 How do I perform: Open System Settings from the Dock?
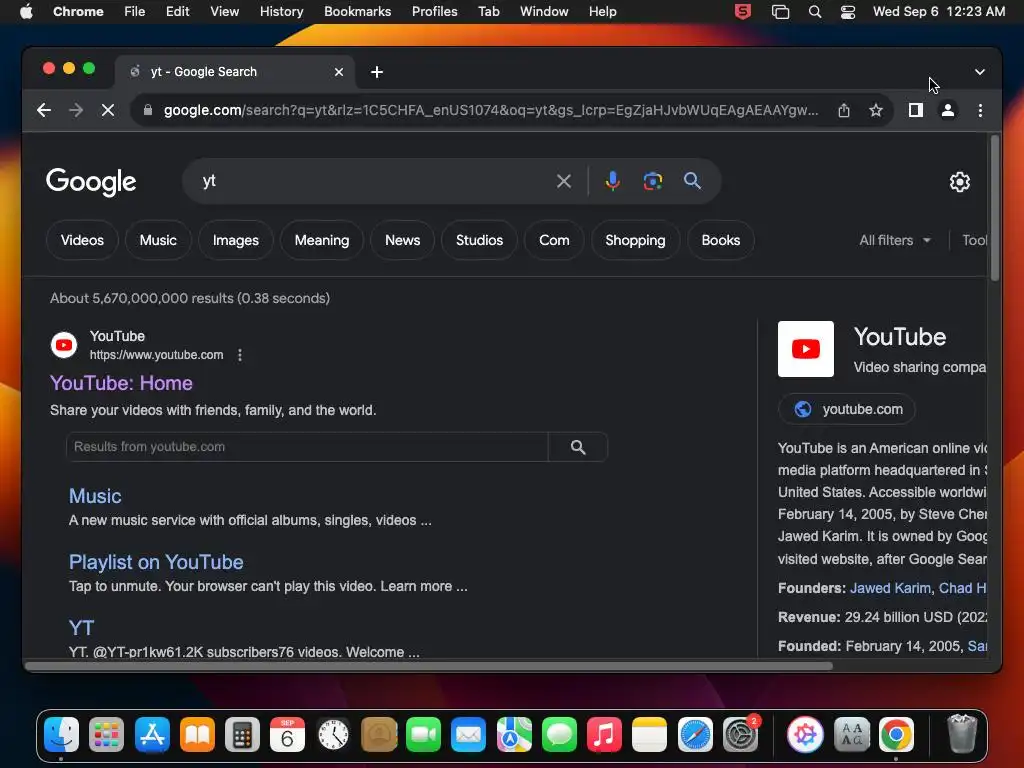(740, 735)
